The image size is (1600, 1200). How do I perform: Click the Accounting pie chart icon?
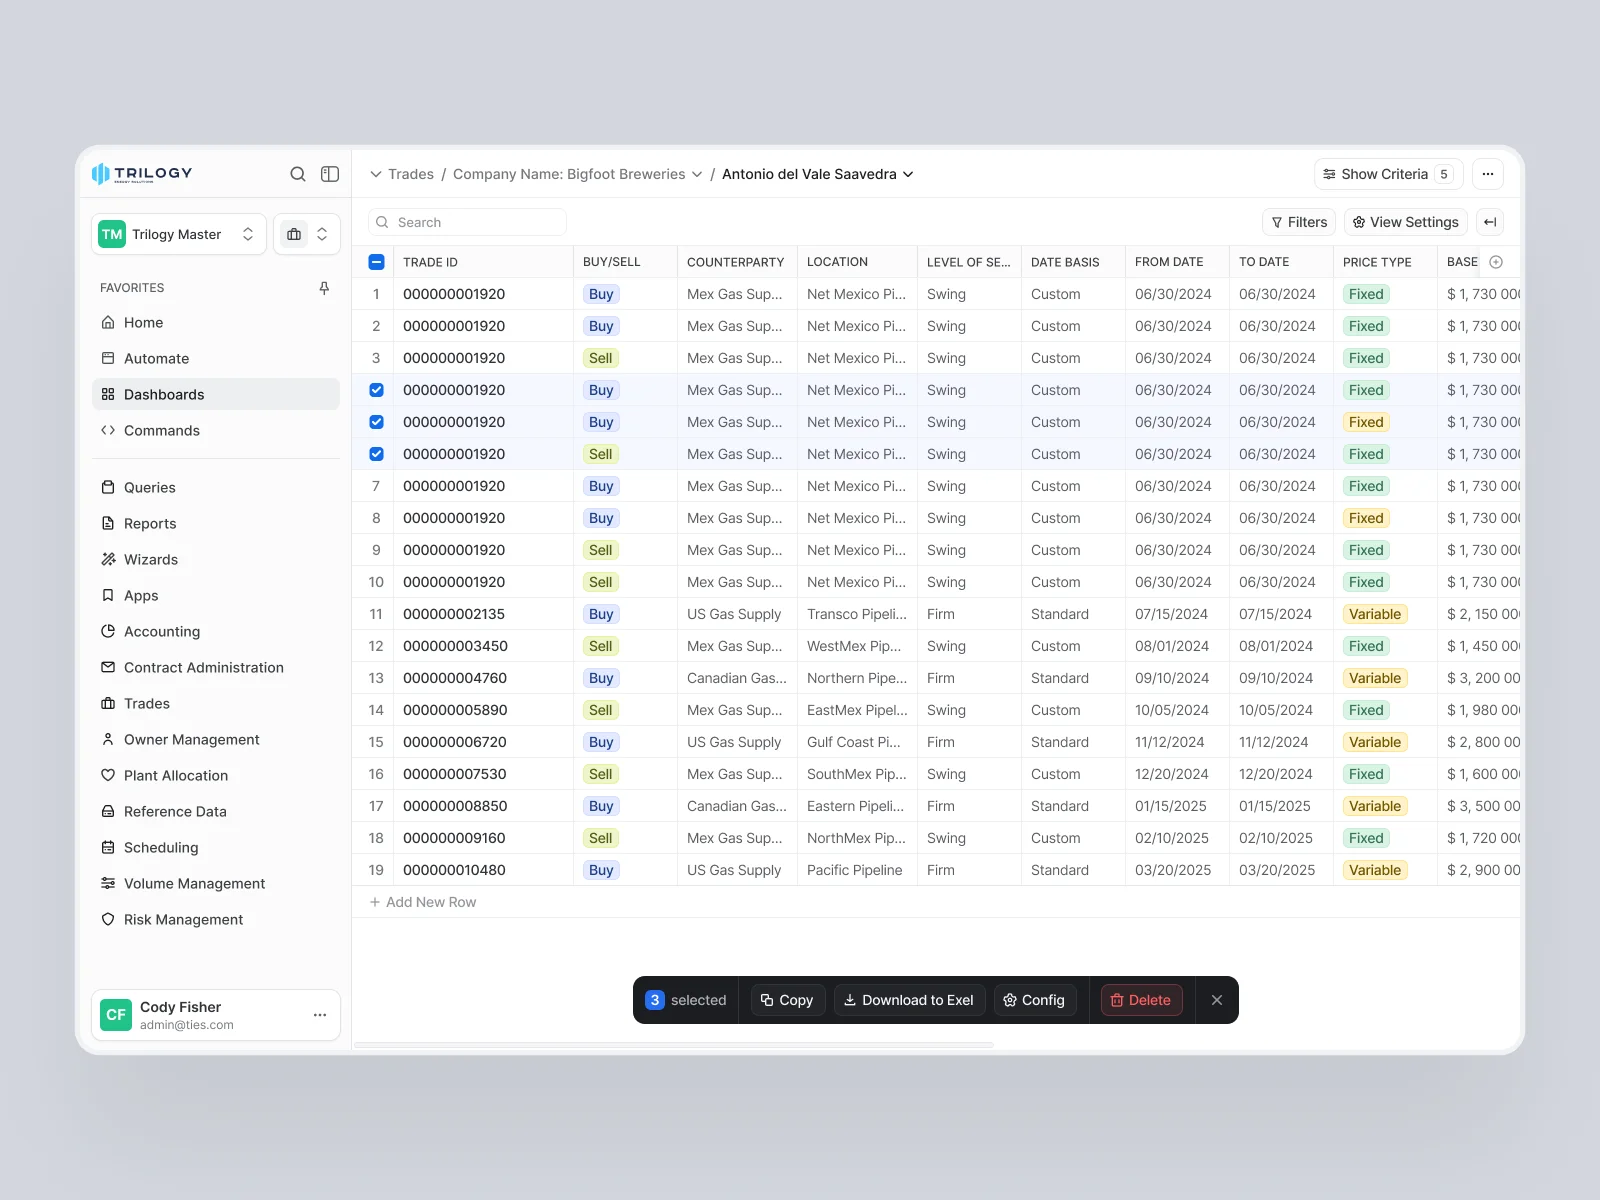click(x=108, y=631)
